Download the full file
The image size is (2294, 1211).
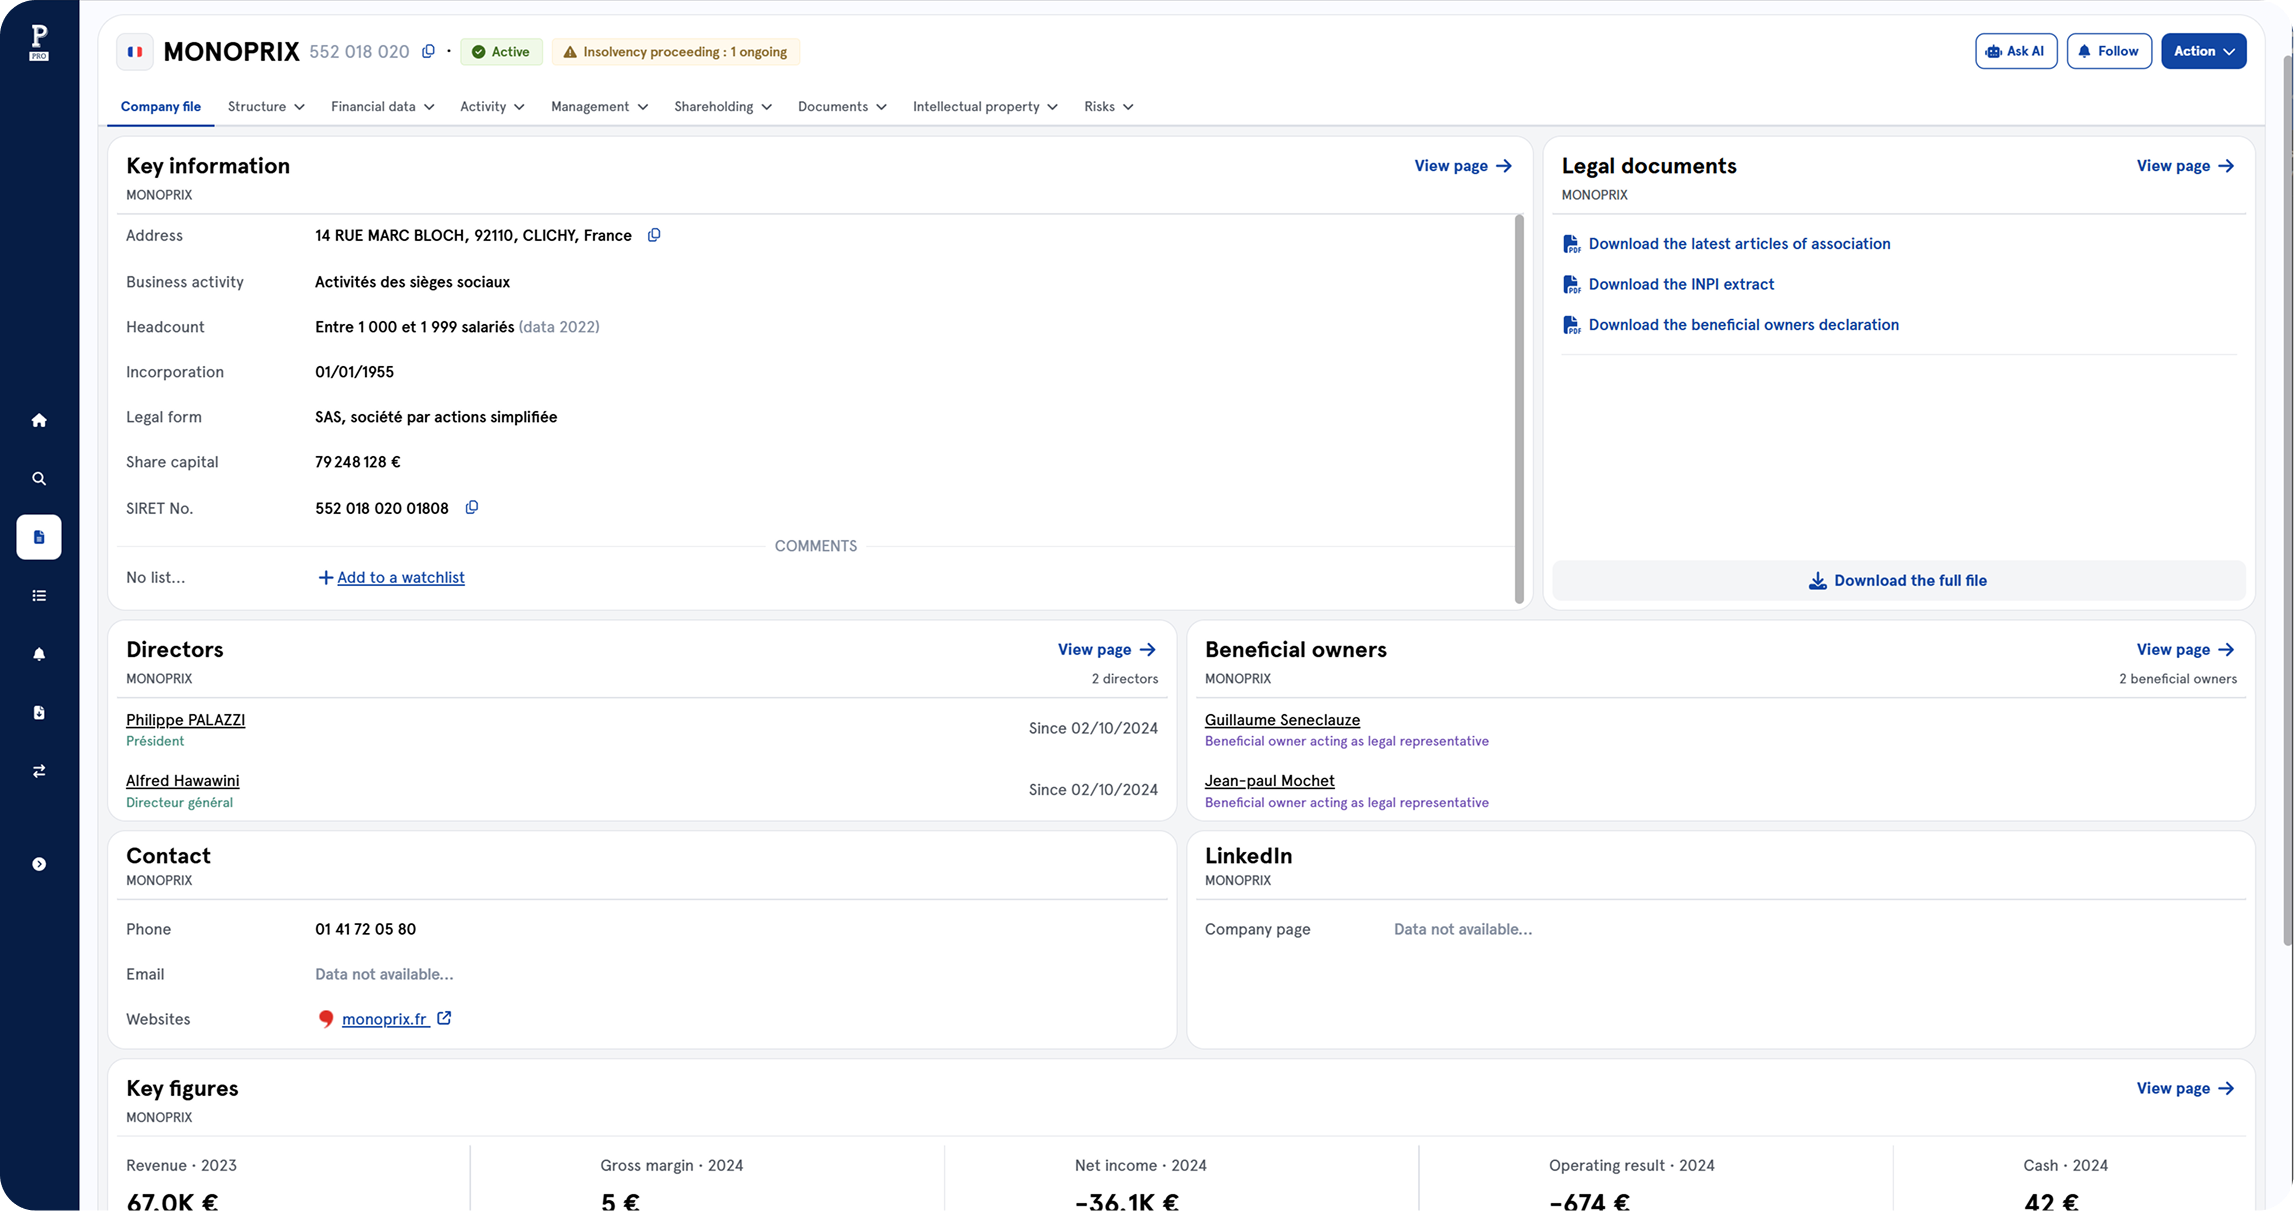(x=1898, y=581)
